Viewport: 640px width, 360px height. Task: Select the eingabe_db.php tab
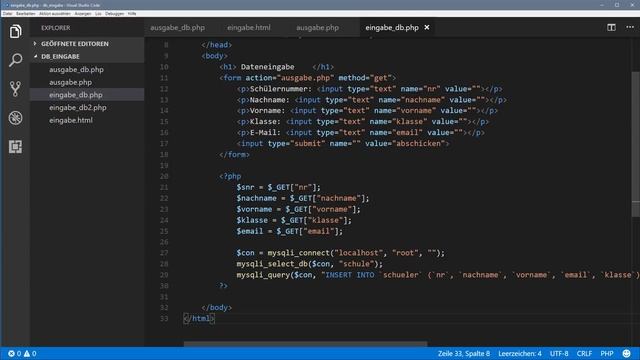(x=392, y=27)
